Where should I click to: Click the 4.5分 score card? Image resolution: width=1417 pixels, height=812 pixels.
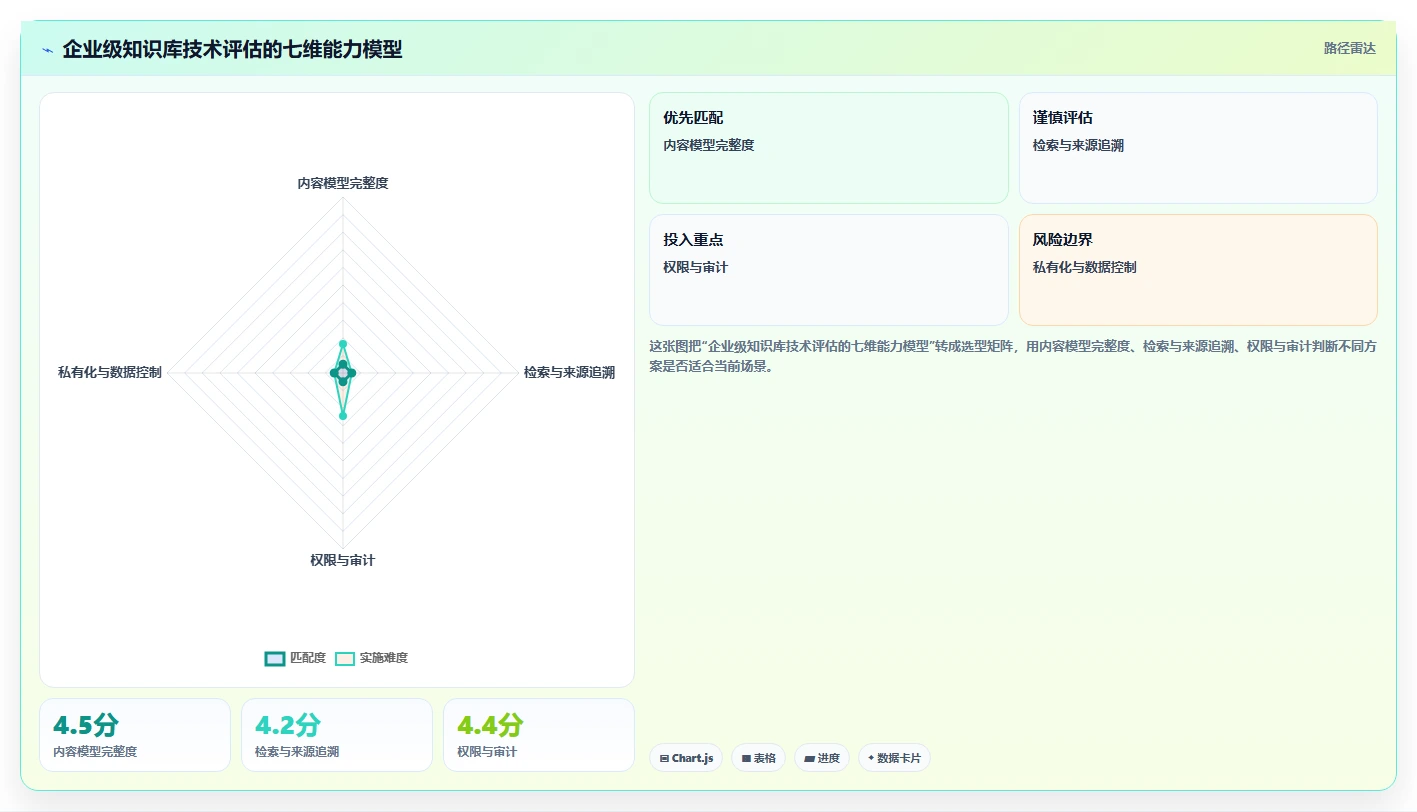click(x=135, y=735)
